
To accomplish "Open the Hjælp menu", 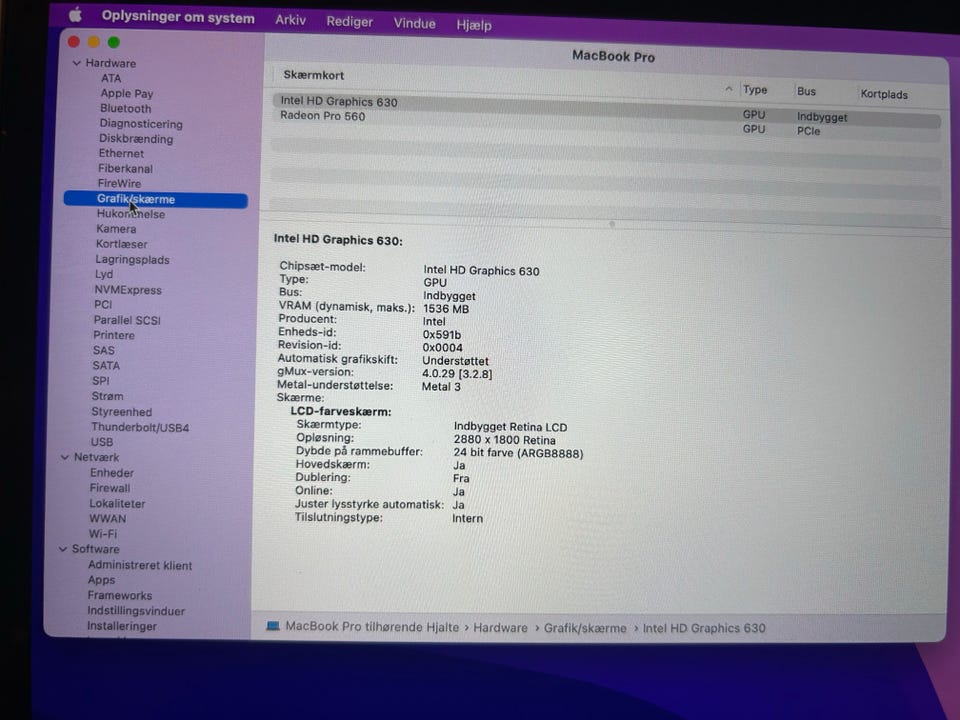I will click(x=474, y=25).
